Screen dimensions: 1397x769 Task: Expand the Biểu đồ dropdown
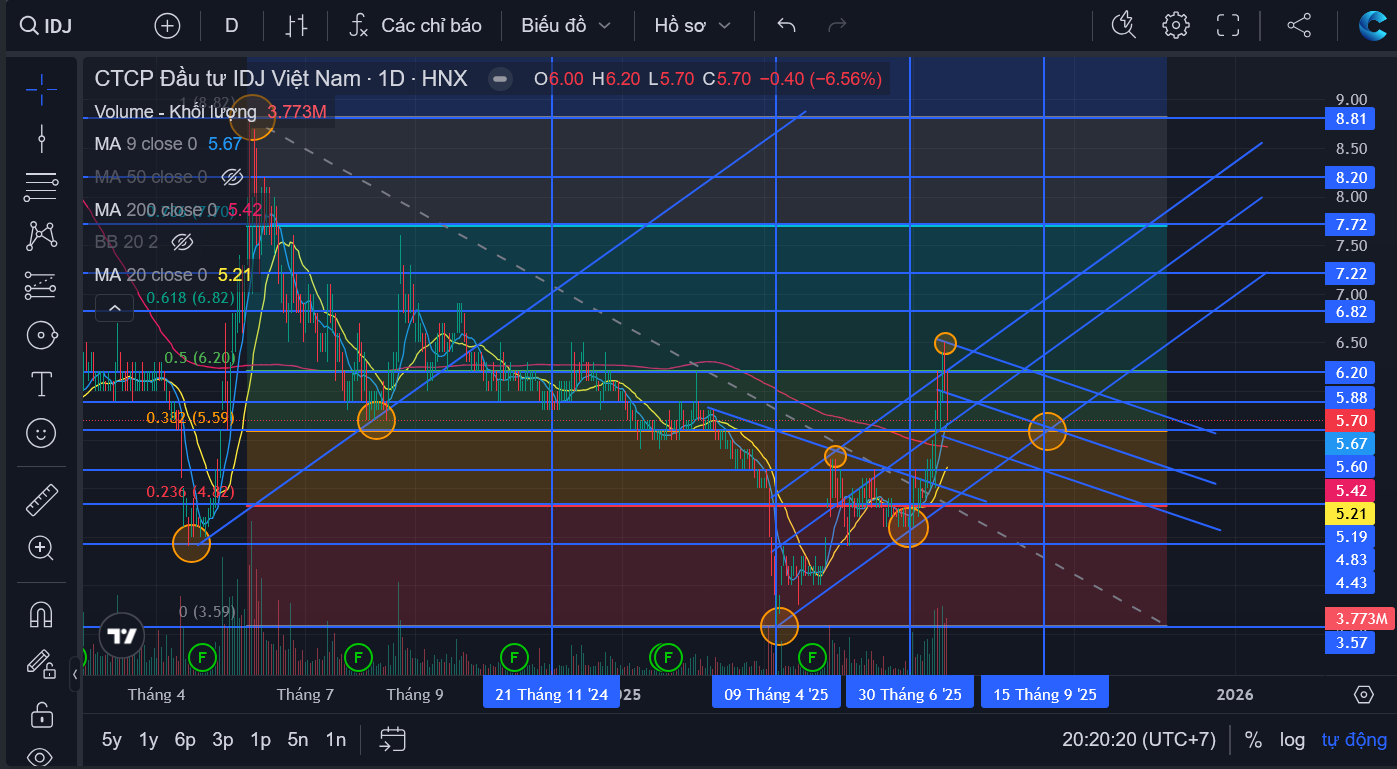565,25
